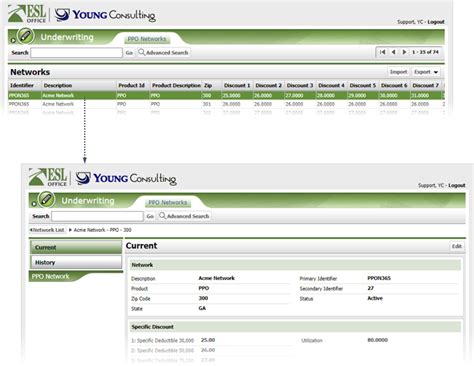This screenshot has width=474, height=366.
Task: Click the Zip Code value 300 in details
Action: coord(203,298)
